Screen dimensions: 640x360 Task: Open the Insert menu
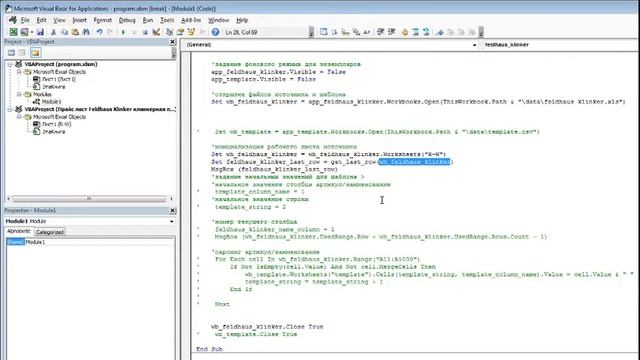coord(80,20)
